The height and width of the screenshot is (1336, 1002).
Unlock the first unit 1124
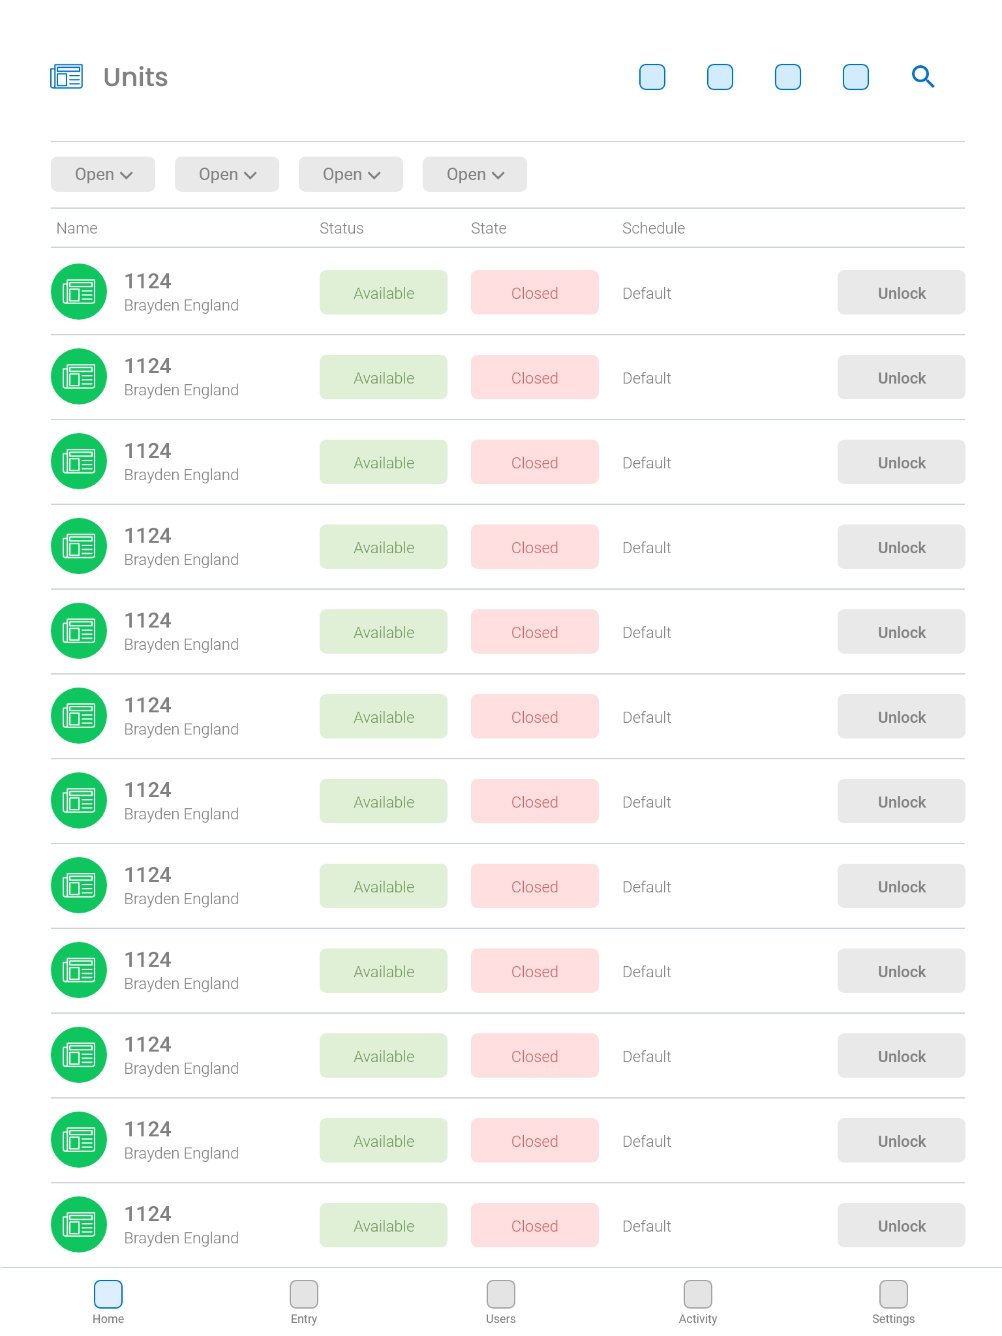coord(901,293)
